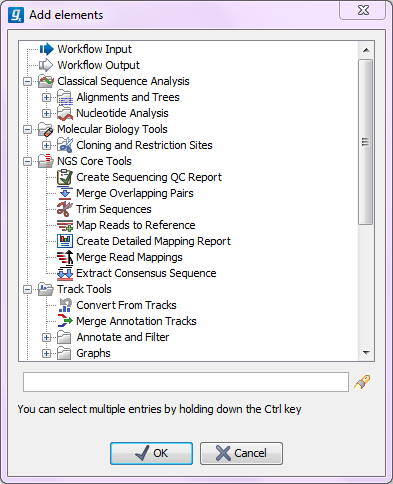Collapse the NGS Core Tools node
Screen dimensions: 393x484
click(x=28, y=161)
